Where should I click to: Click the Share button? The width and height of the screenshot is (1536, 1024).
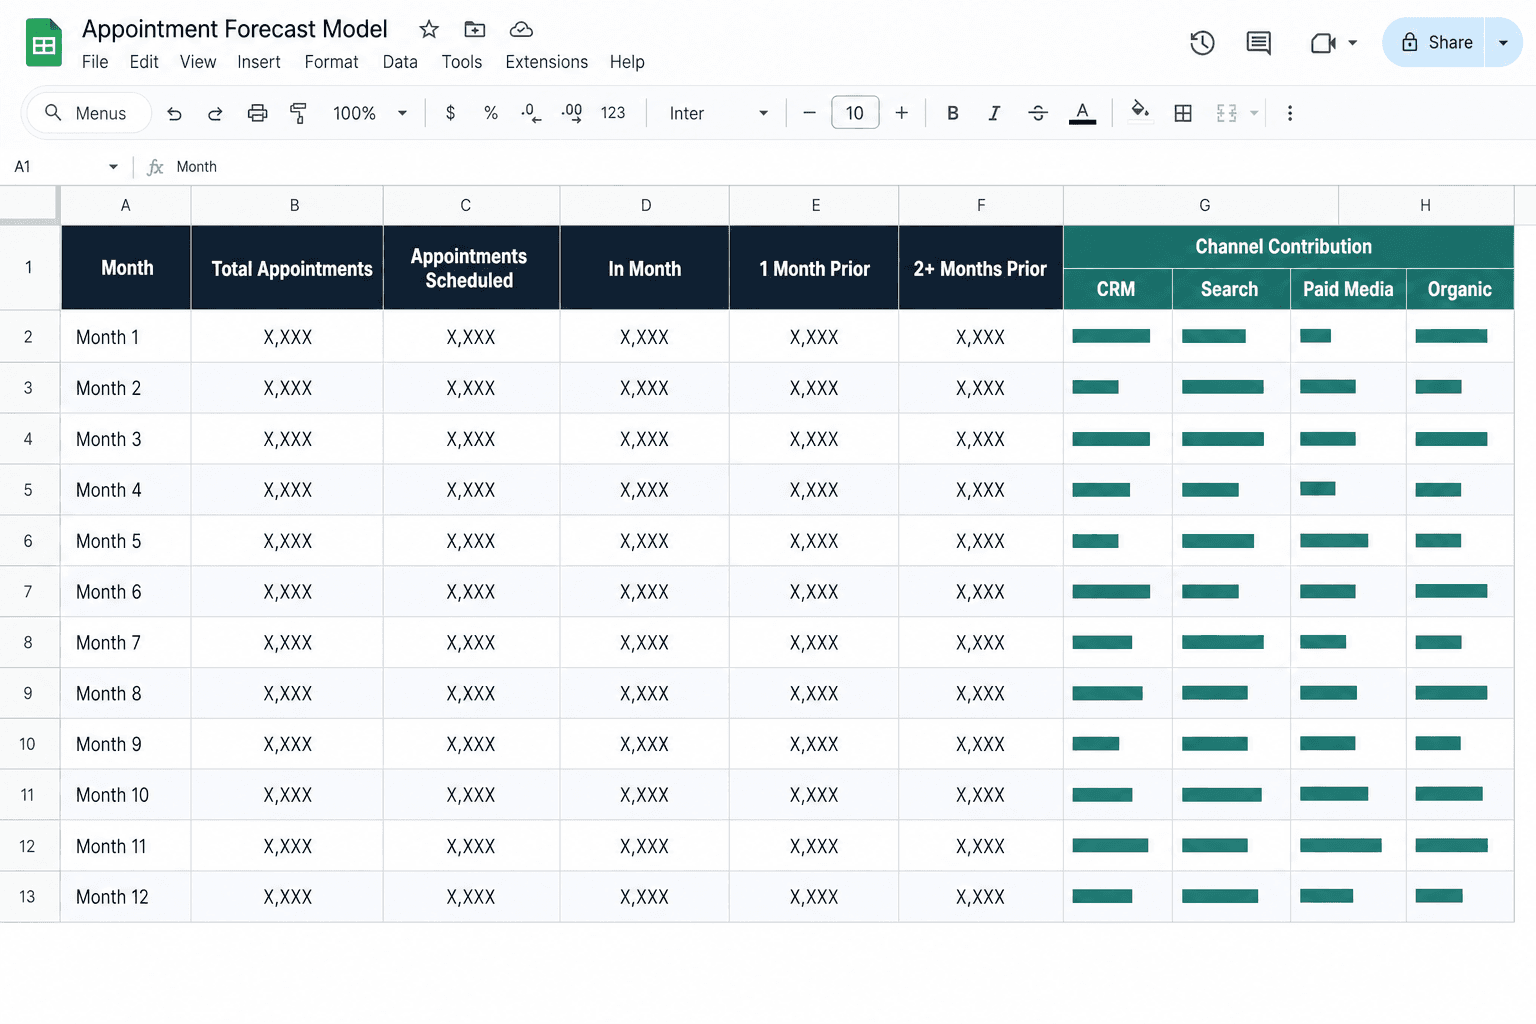(x=1436, y=42)
